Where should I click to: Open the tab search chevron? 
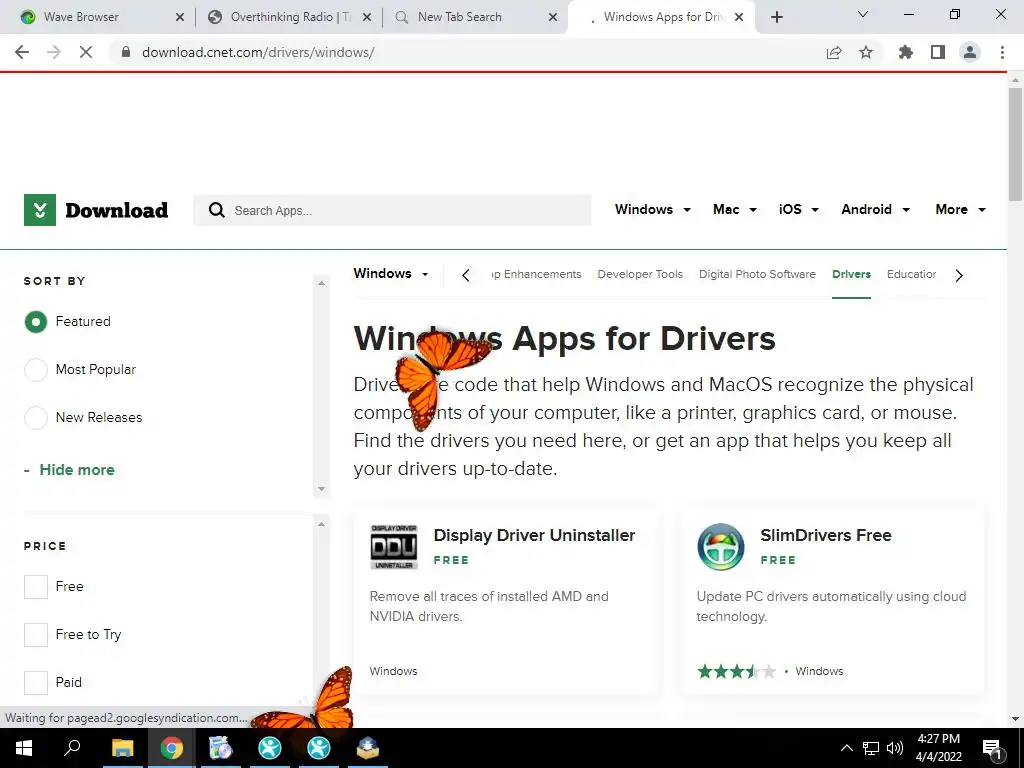click(x=863, y=14)
